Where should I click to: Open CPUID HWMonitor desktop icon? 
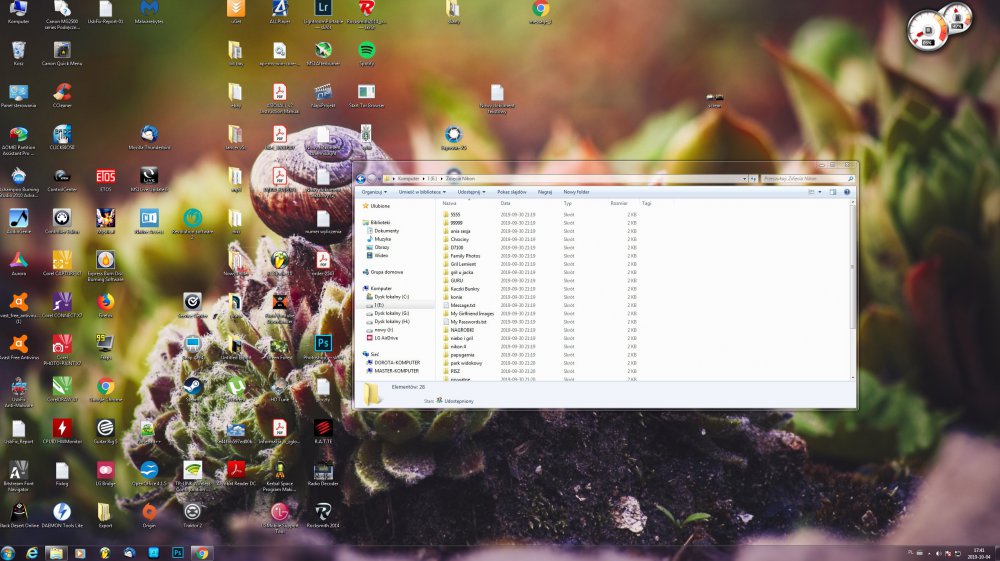[62, 430]
